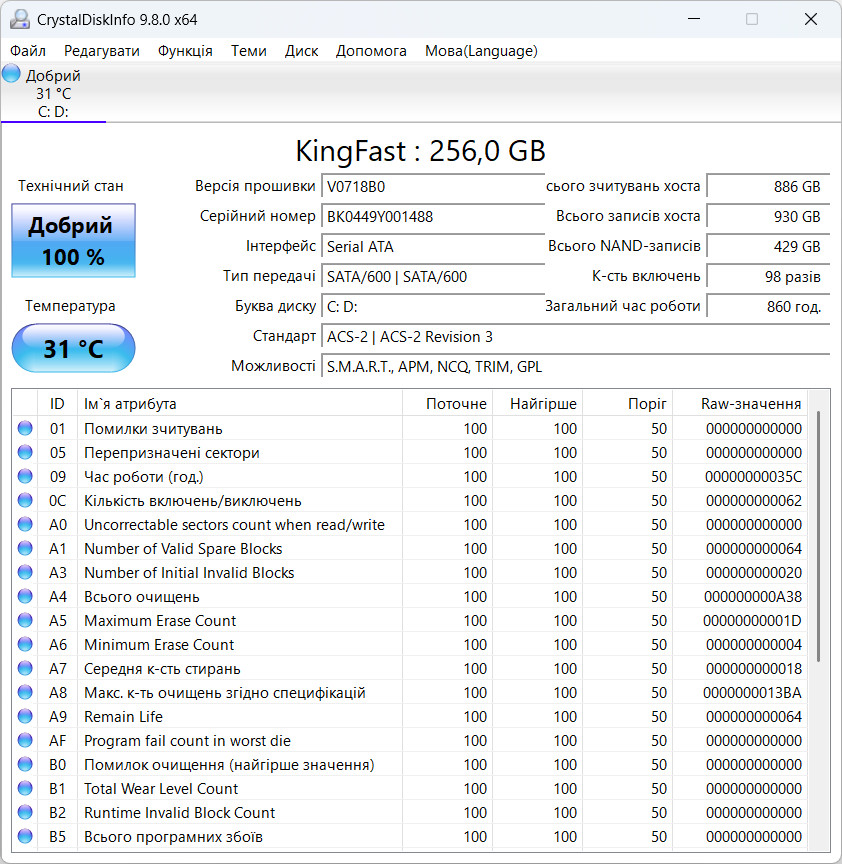Click the attribute list vertical scrollbar thumb

pos(819,536)
